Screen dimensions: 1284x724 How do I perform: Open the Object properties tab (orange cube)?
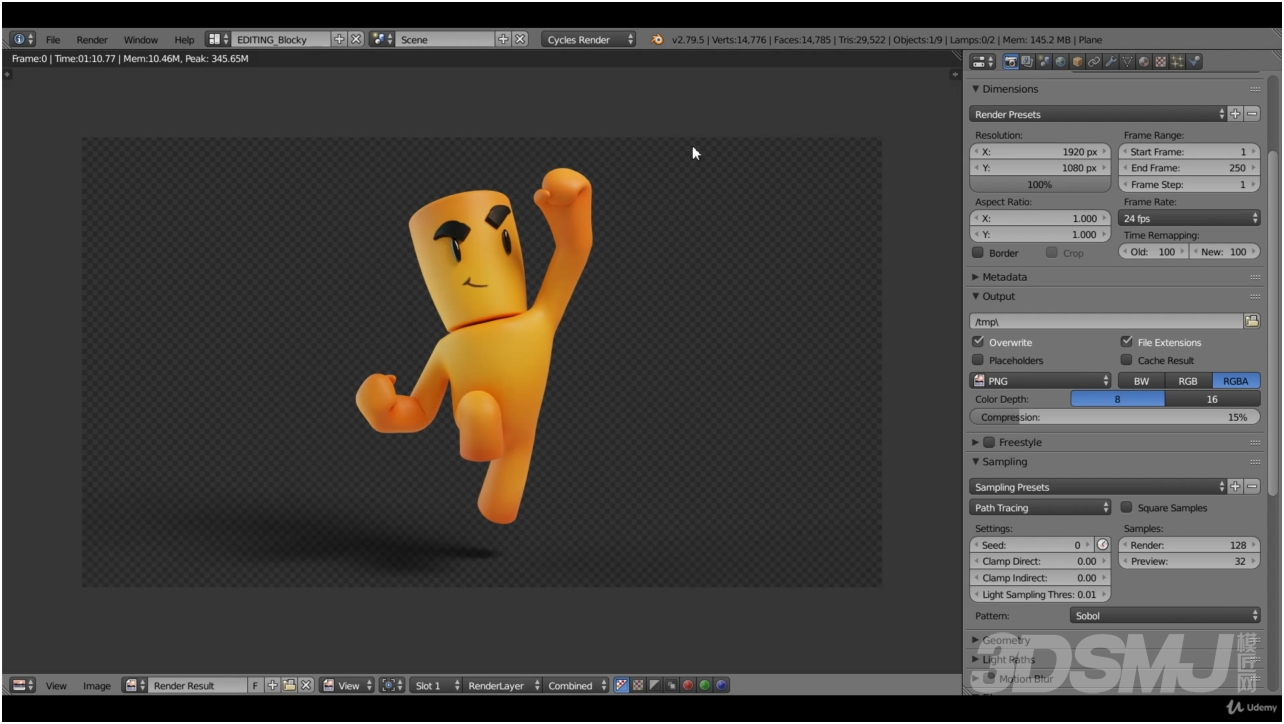pos(1077,62)
